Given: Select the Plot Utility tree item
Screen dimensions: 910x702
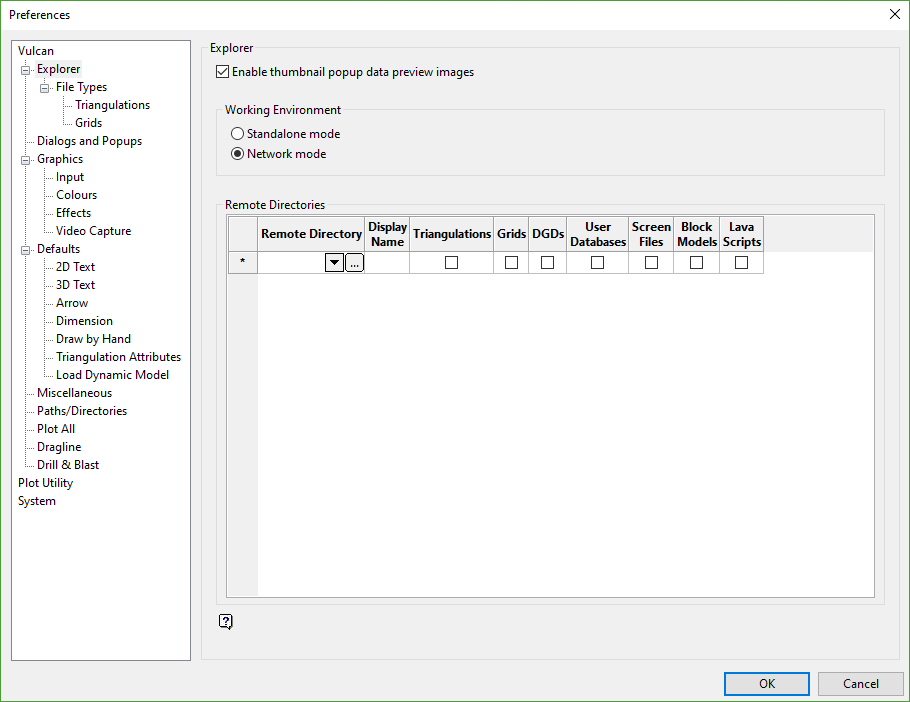Looking at the screenshot, I should coord(45,483).
